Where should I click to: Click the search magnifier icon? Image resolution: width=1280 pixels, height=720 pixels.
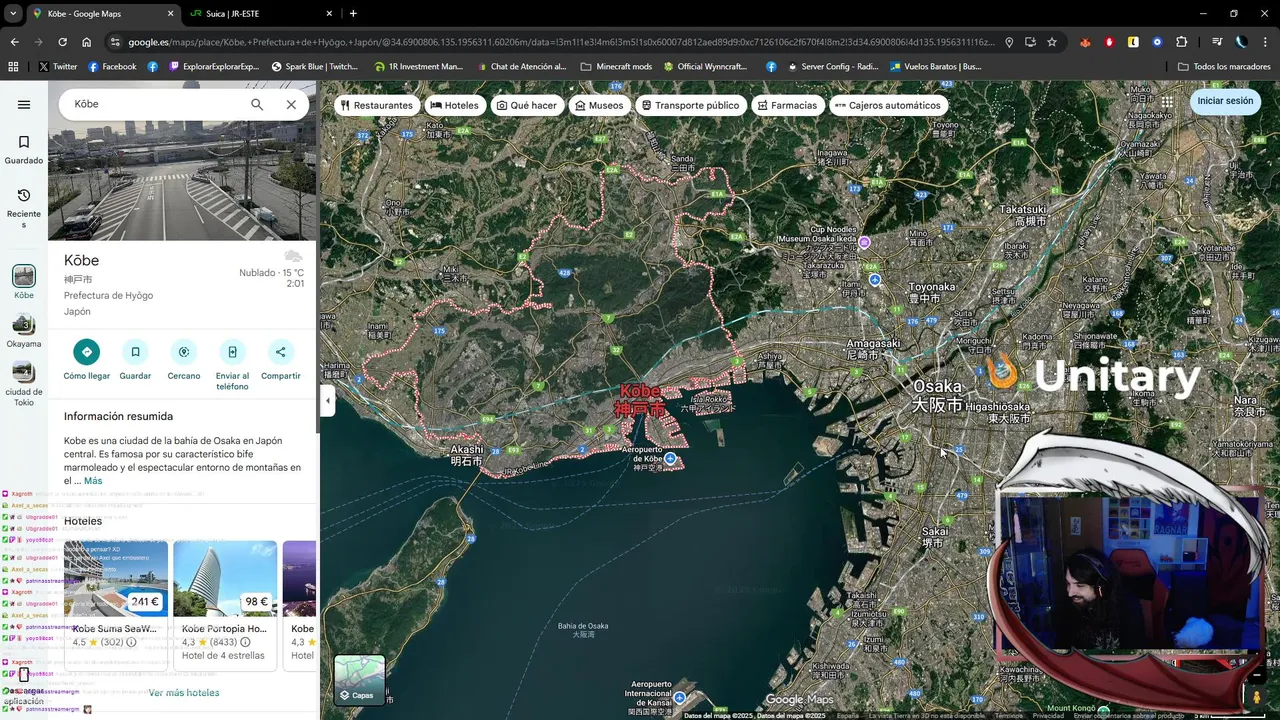tap(257, 104)
